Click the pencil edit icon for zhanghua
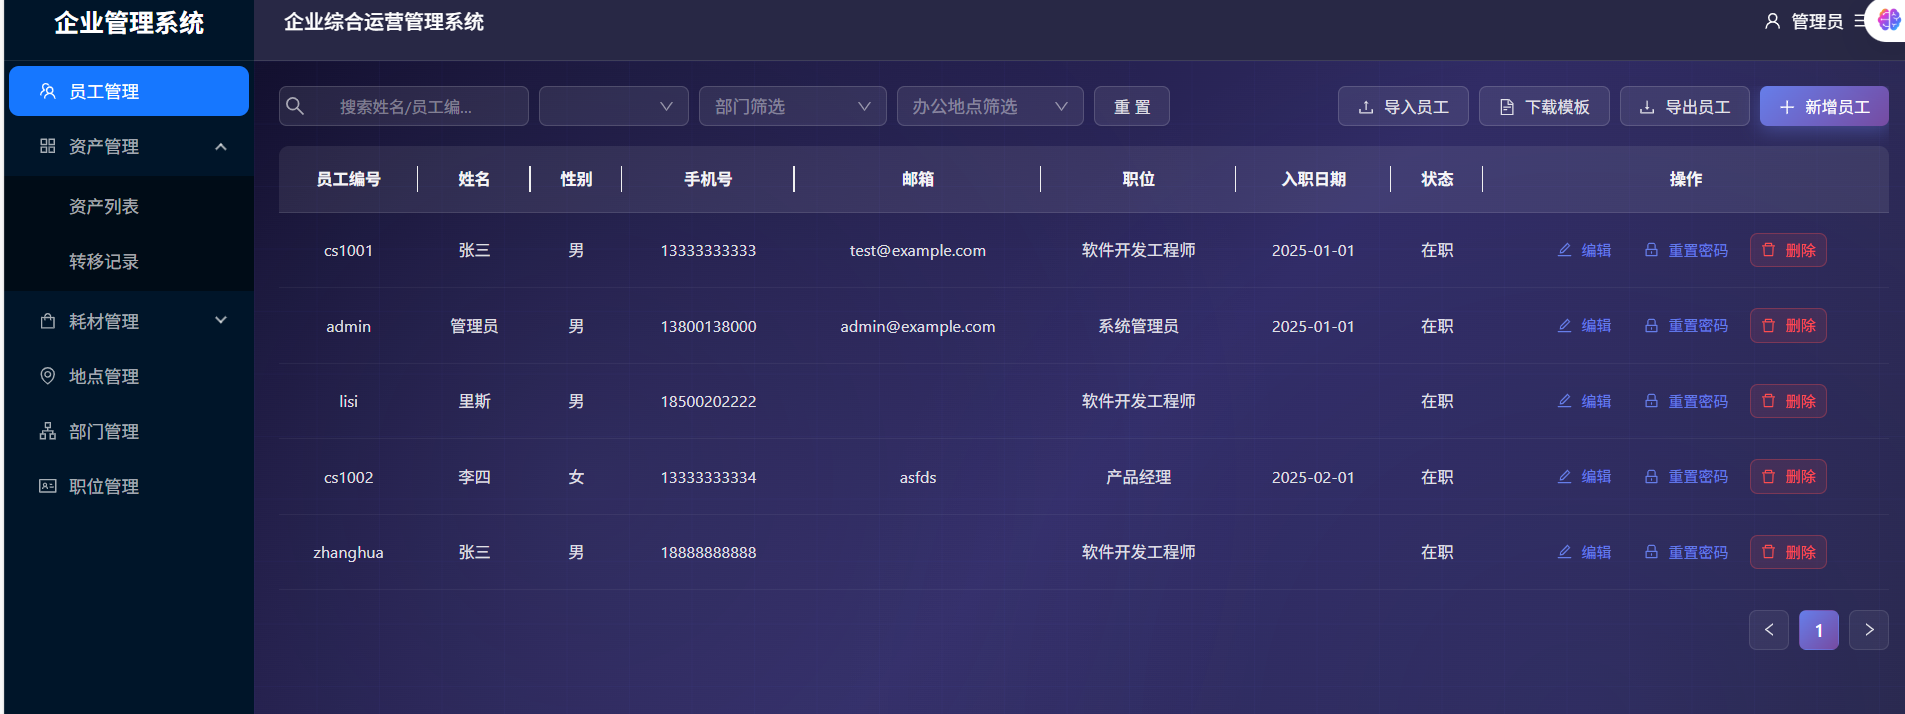The height and width of the screenshot is (714, 1905). (1564, 552)
